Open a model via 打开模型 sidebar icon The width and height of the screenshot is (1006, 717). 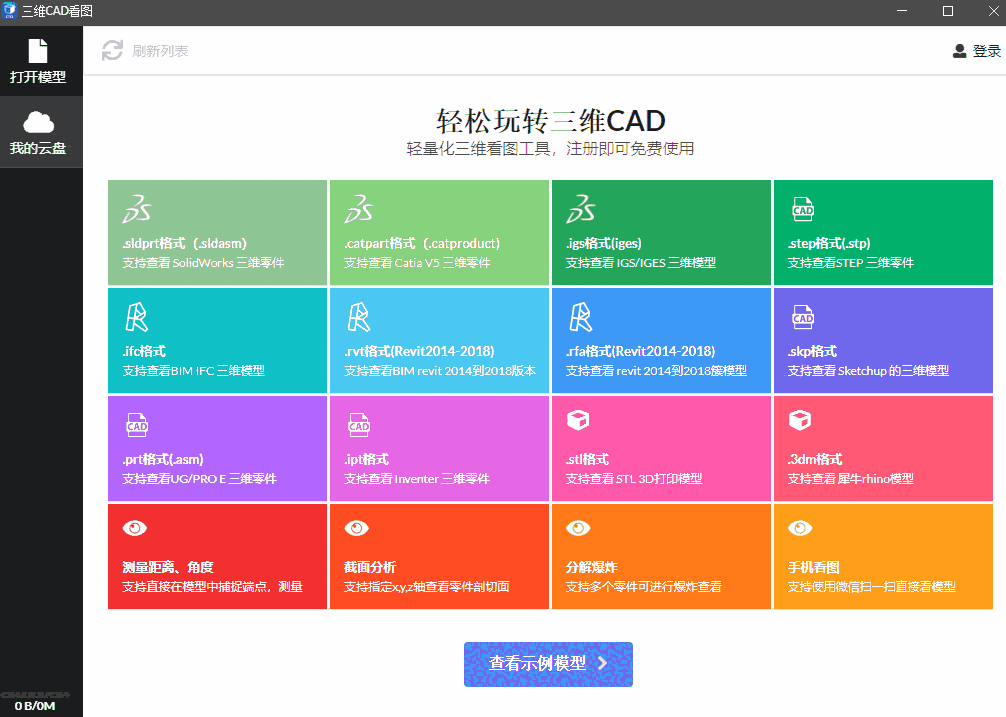[40, 60]
